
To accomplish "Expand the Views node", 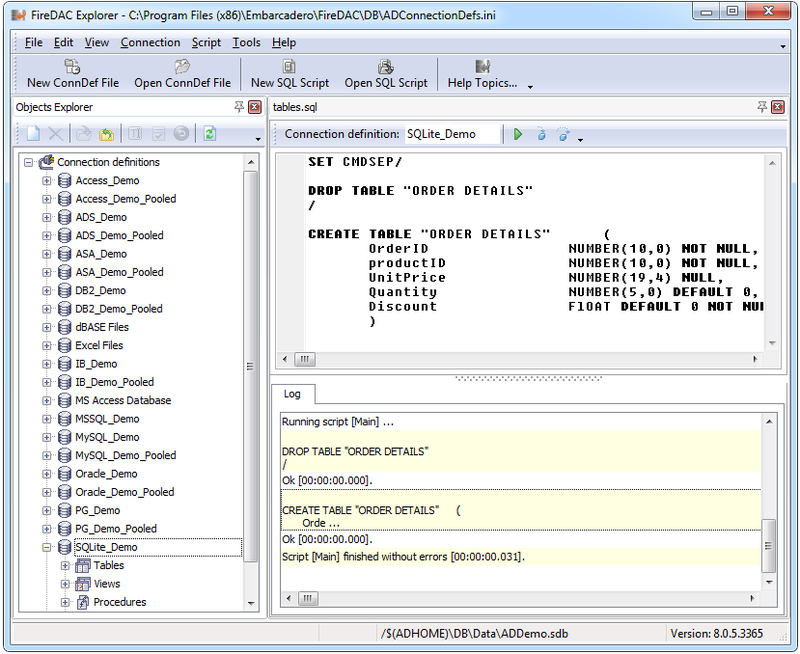I will coord(65,584).
